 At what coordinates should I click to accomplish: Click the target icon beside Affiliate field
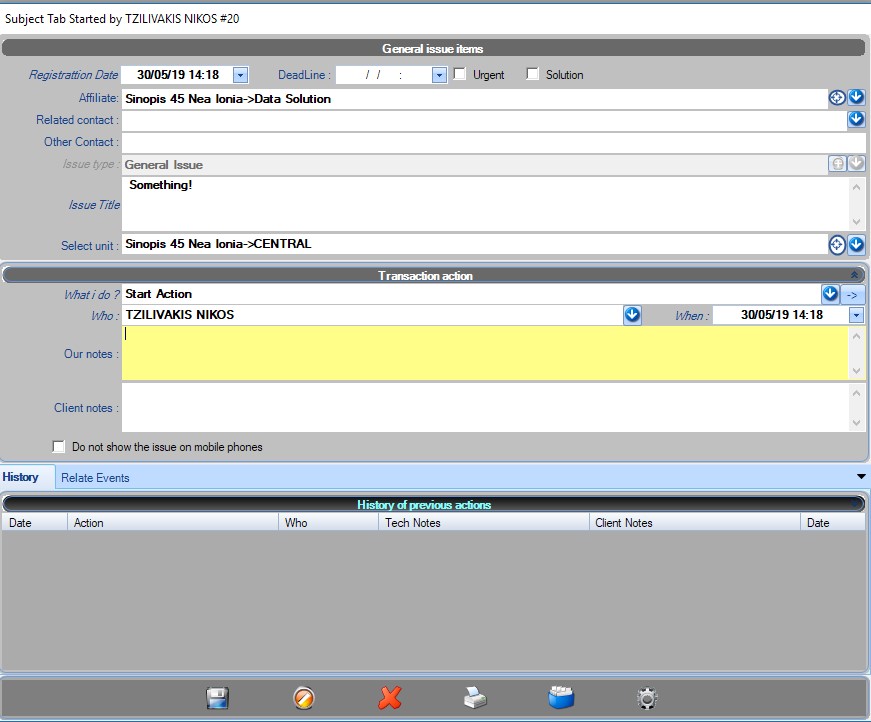pyautogui.click(x=837, y=98)
